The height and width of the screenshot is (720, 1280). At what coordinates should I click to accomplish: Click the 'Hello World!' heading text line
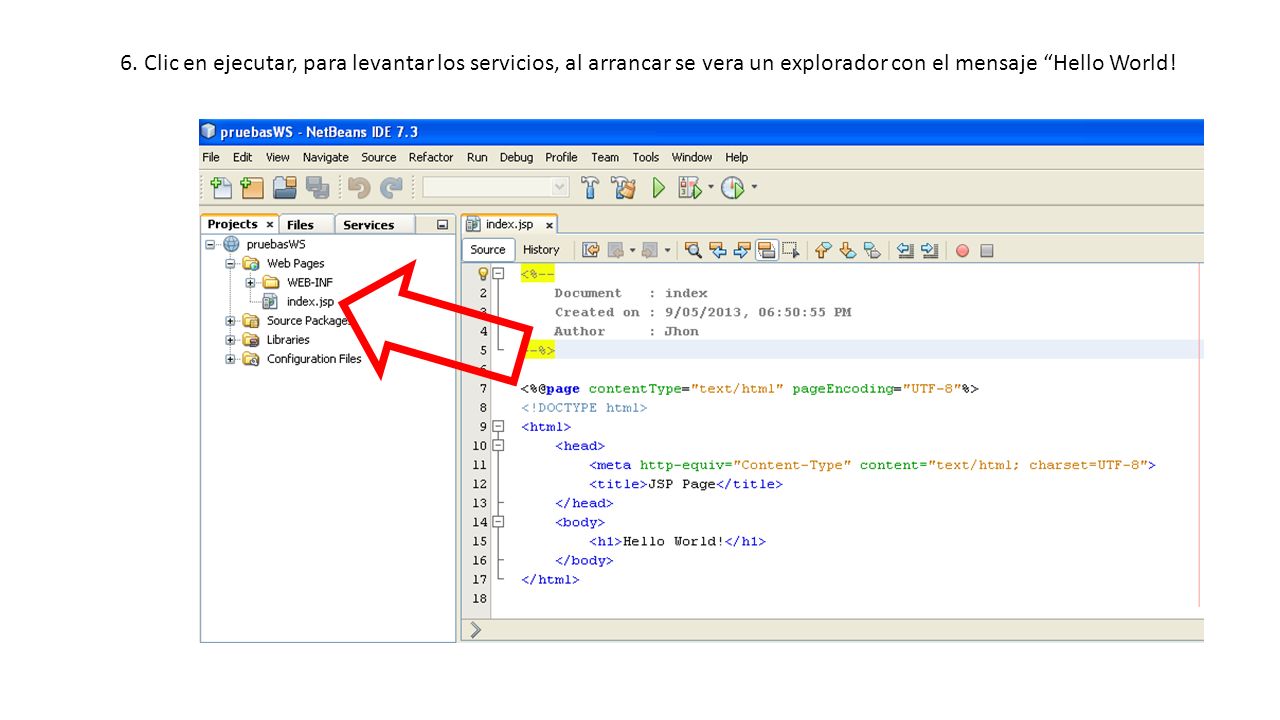(x=677, y=541)
